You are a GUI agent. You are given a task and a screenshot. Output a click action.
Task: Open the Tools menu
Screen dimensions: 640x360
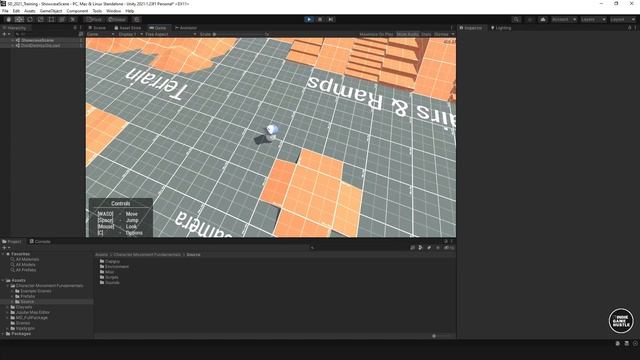tap(97, 11)
